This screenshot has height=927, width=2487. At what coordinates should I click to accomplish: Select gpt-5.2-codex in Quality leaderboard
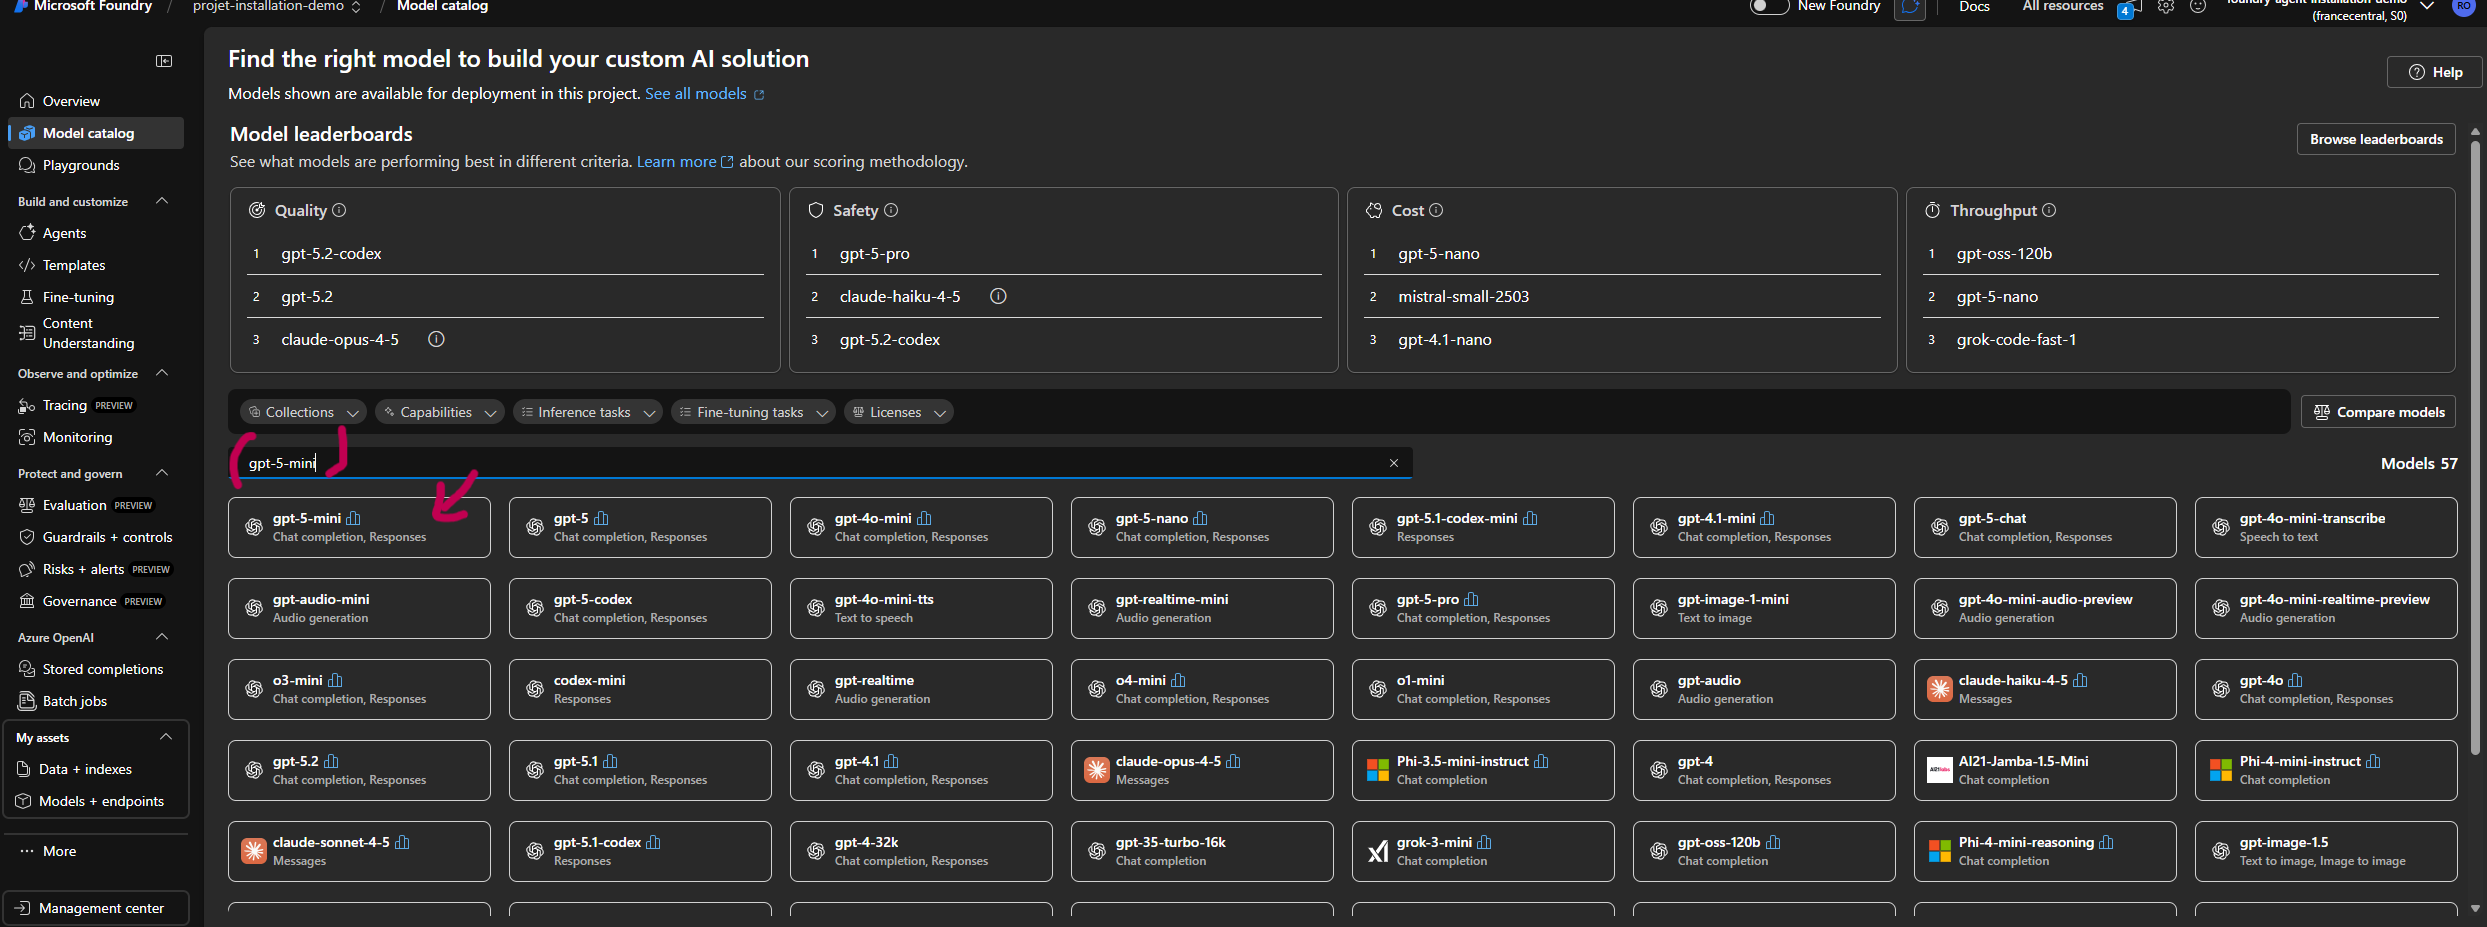331,254
